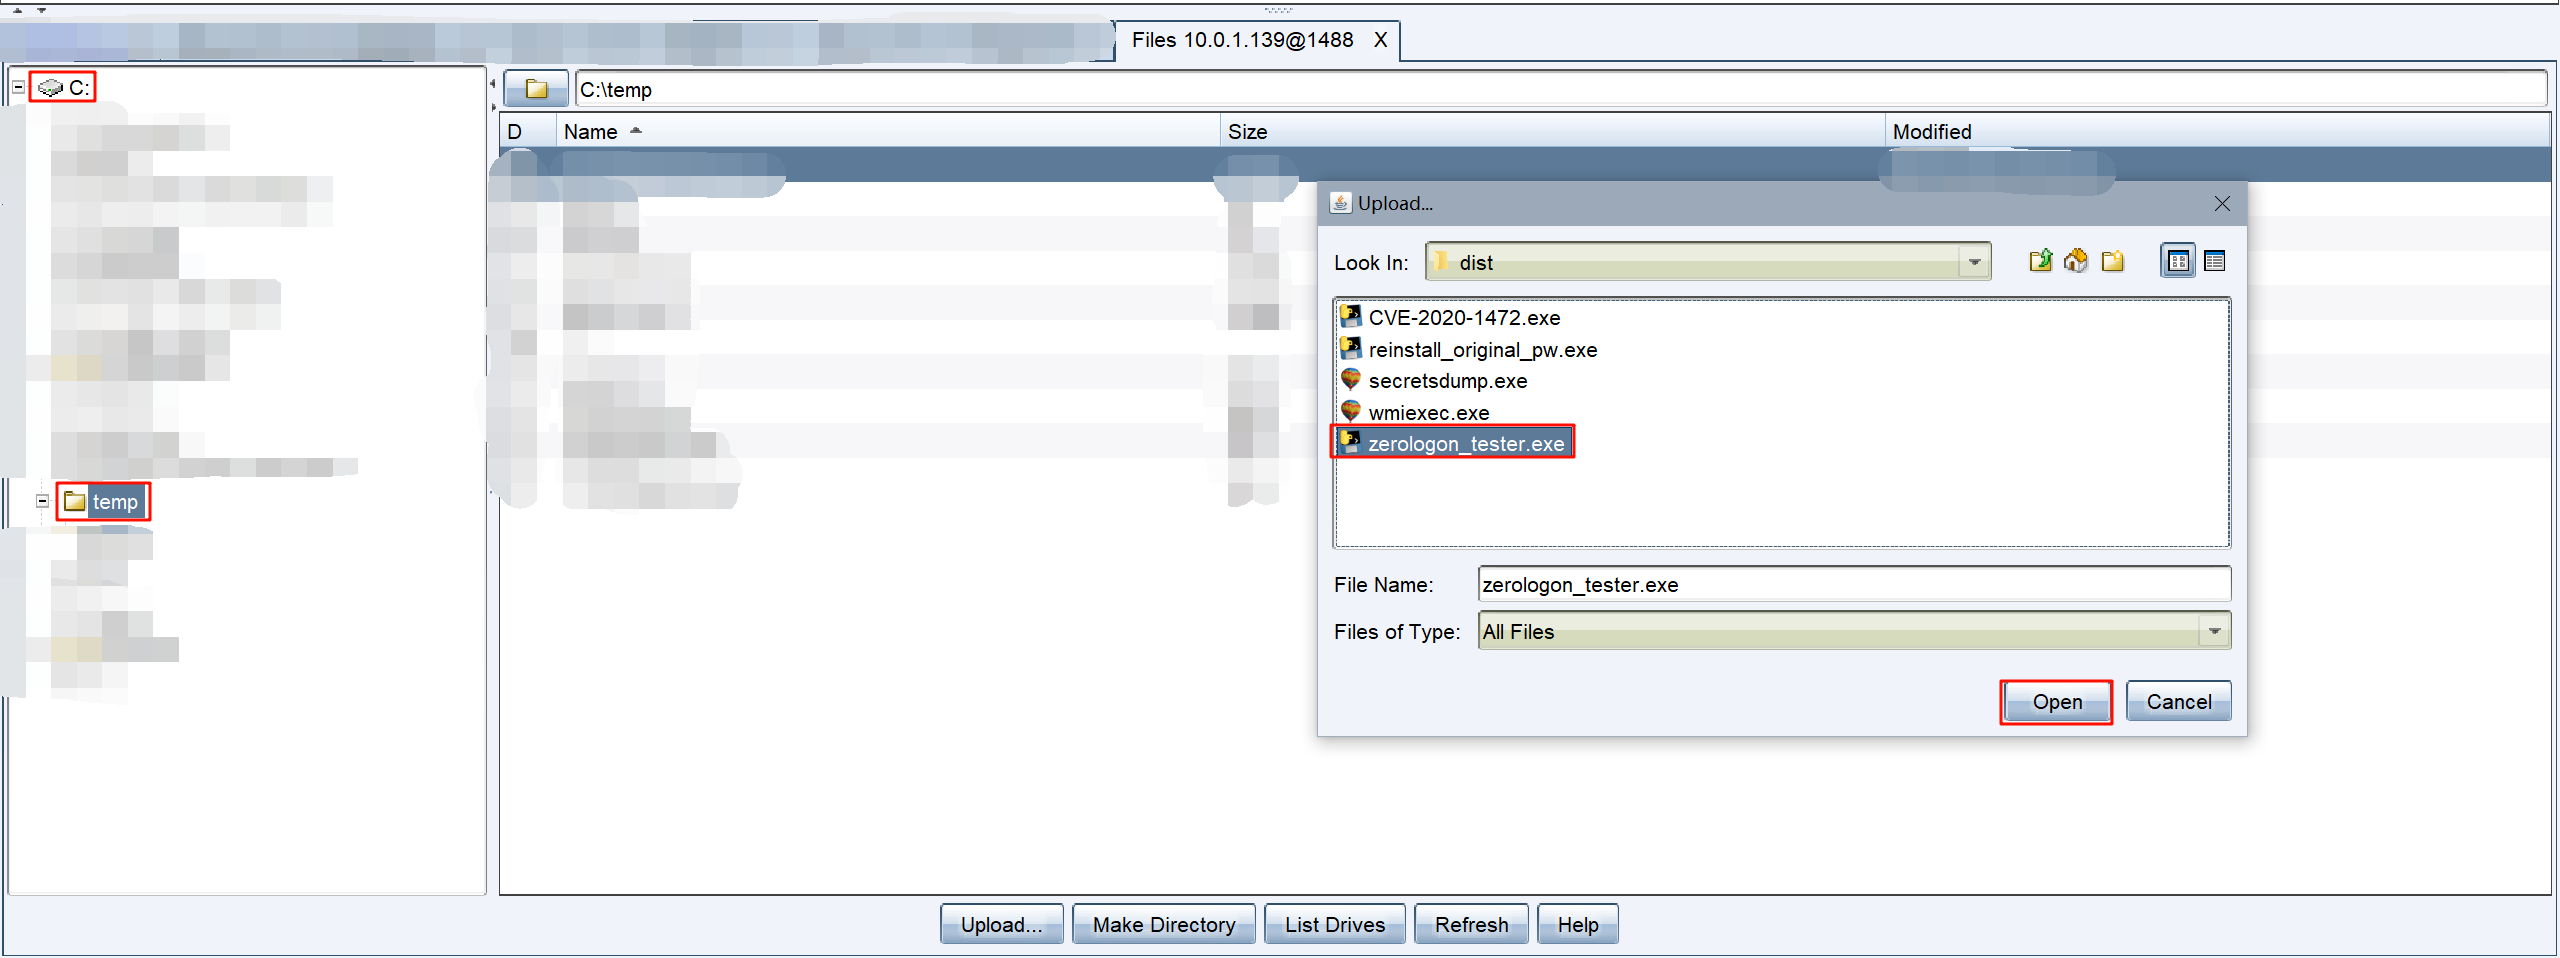This screenshot has width=2560, height=958.
Task: Click the Make Directory button
Action: tap(1163, 925)
